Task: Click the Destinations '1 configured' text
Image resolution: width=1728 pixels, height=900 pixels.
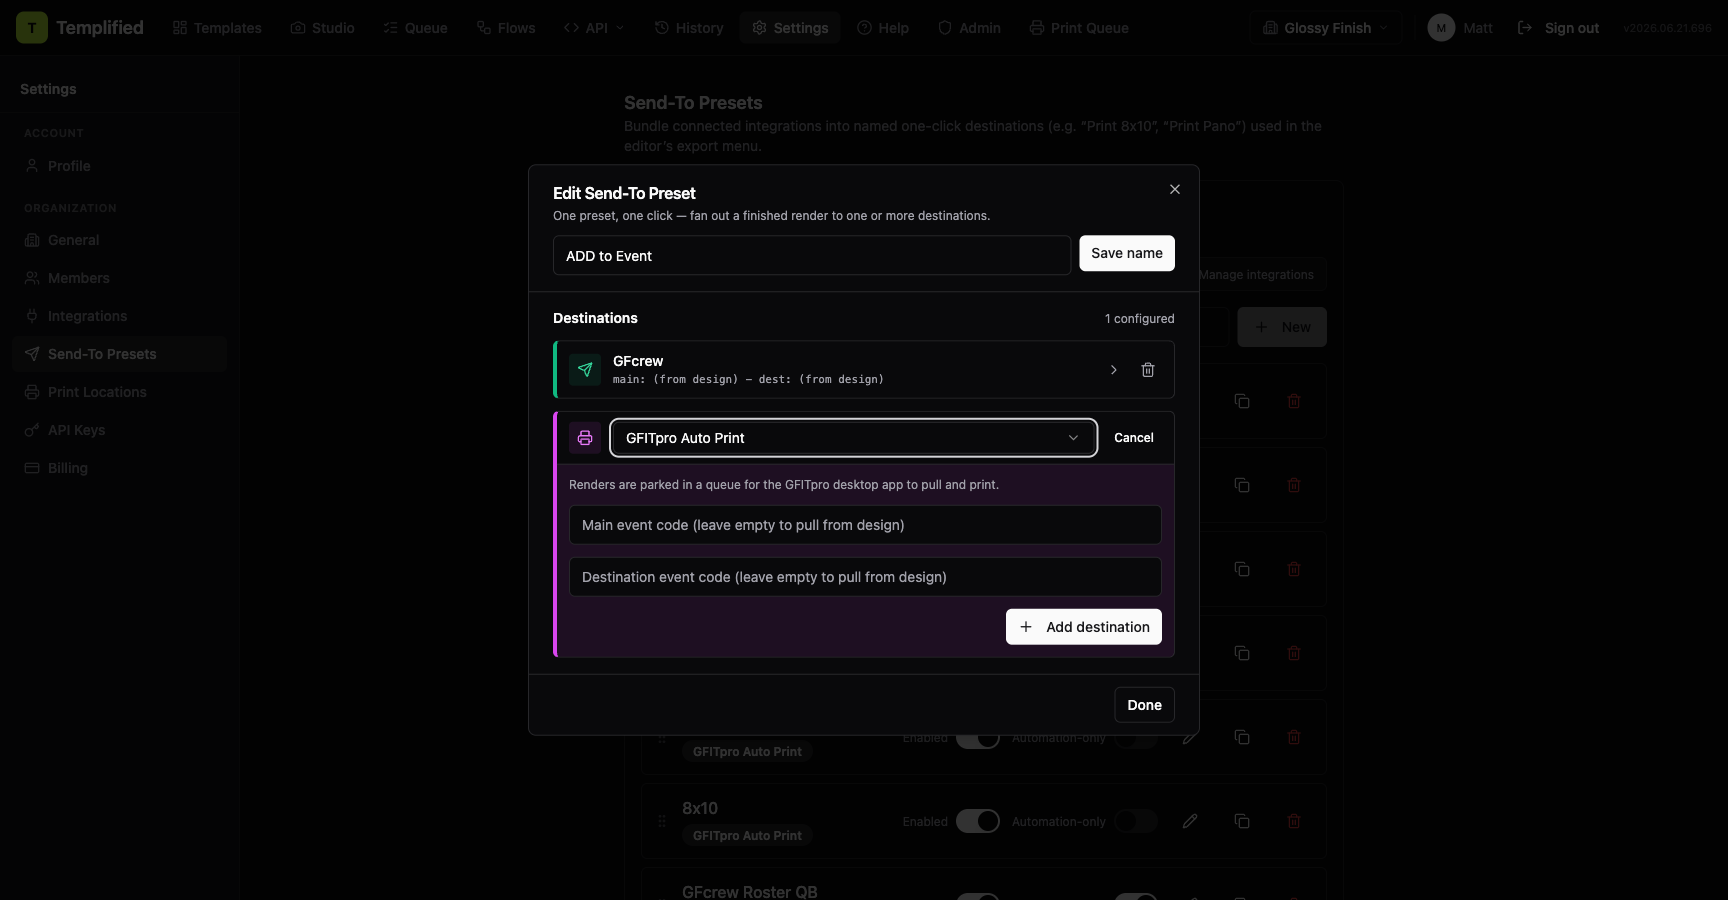Action: click(1140, 319)
